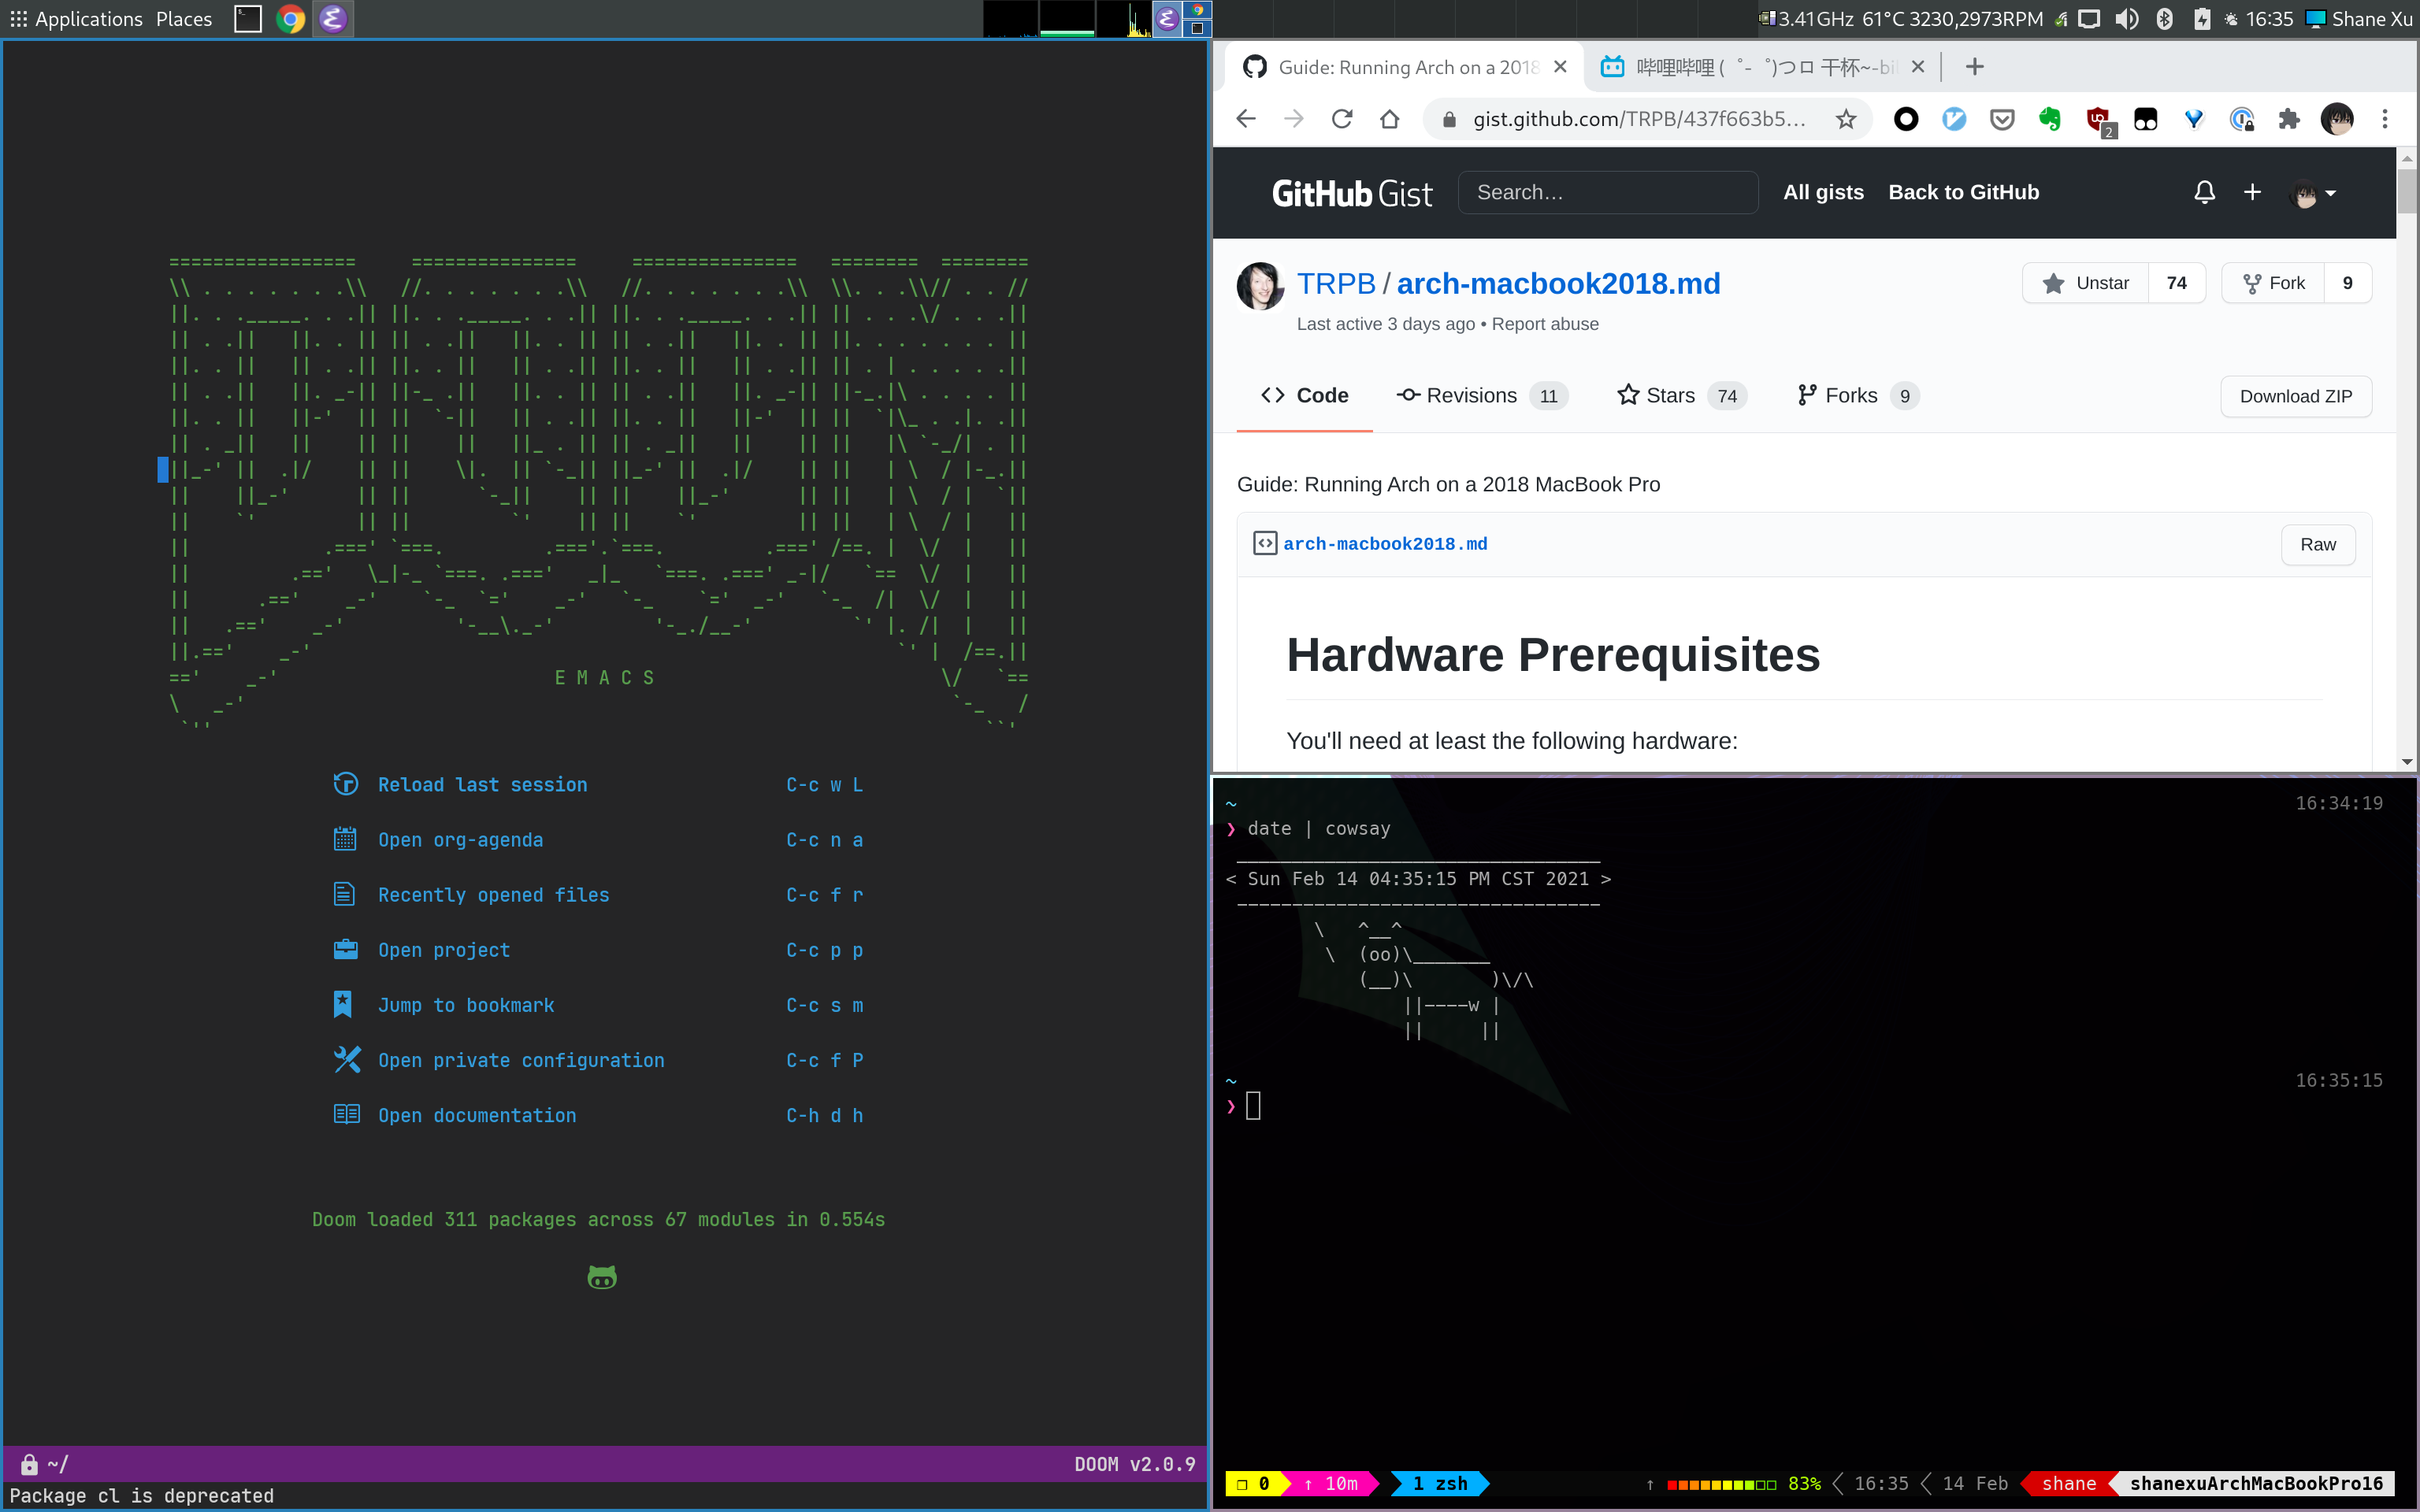Click the GitHub Gist logo
2420x1512 pixels.
point(1352,192)
